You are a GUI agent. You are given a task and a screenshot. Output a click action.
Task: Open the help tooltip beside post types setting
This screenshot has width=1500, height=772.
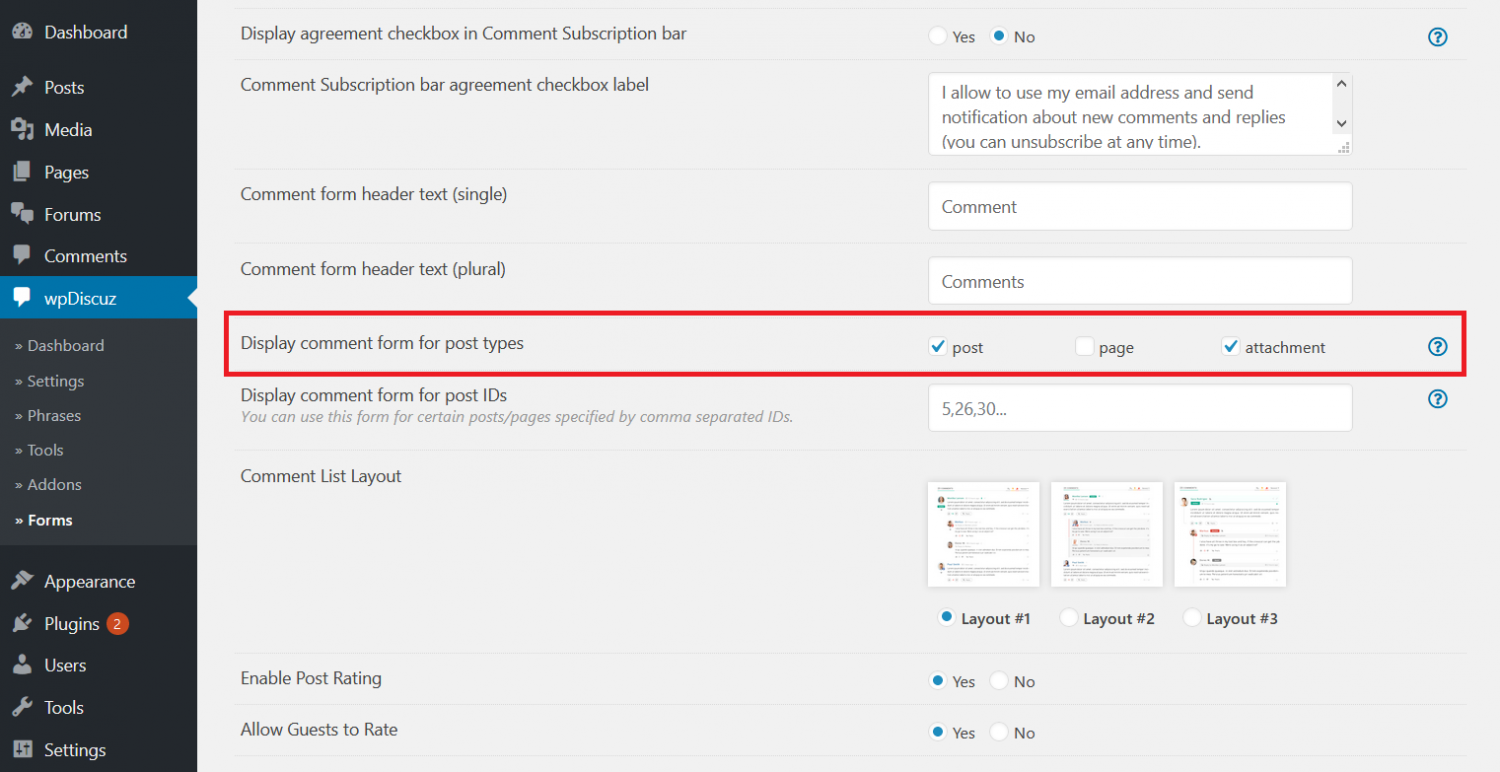(1437, 346)
